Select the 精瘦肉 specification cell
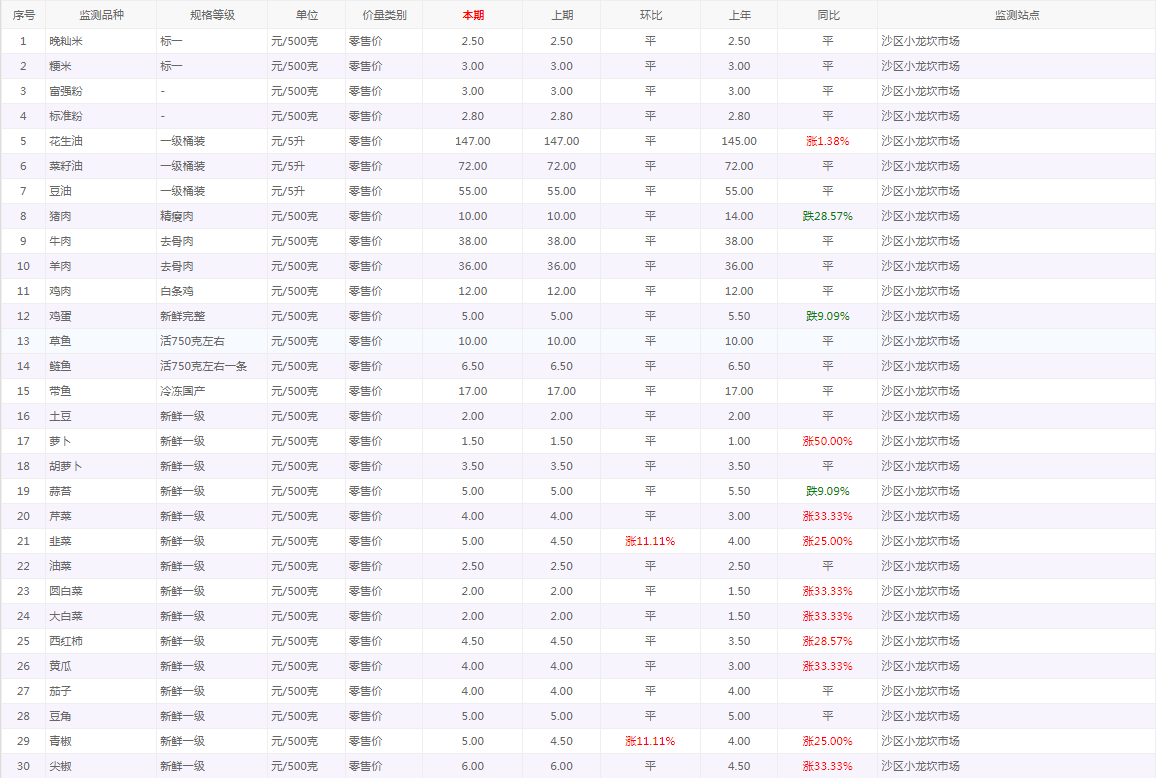Viewport: 1156px width, 778px height. coord(177,216)
